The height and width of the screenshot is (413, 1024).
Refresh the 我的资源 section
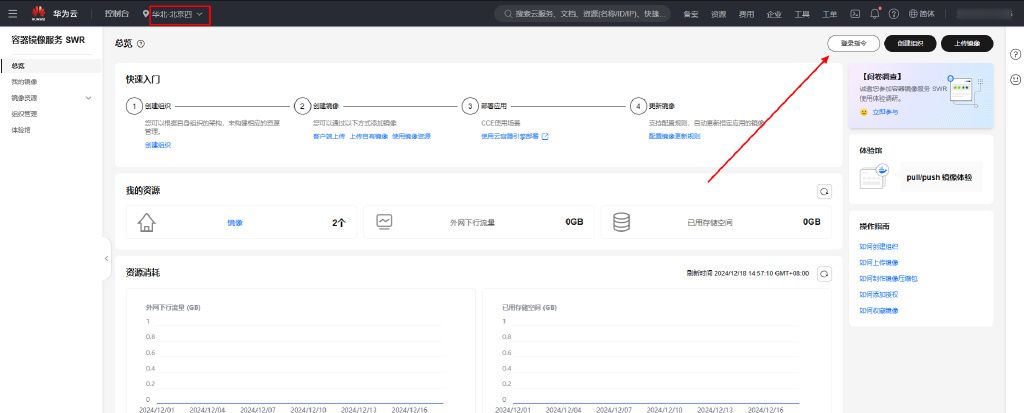point(824,191)
